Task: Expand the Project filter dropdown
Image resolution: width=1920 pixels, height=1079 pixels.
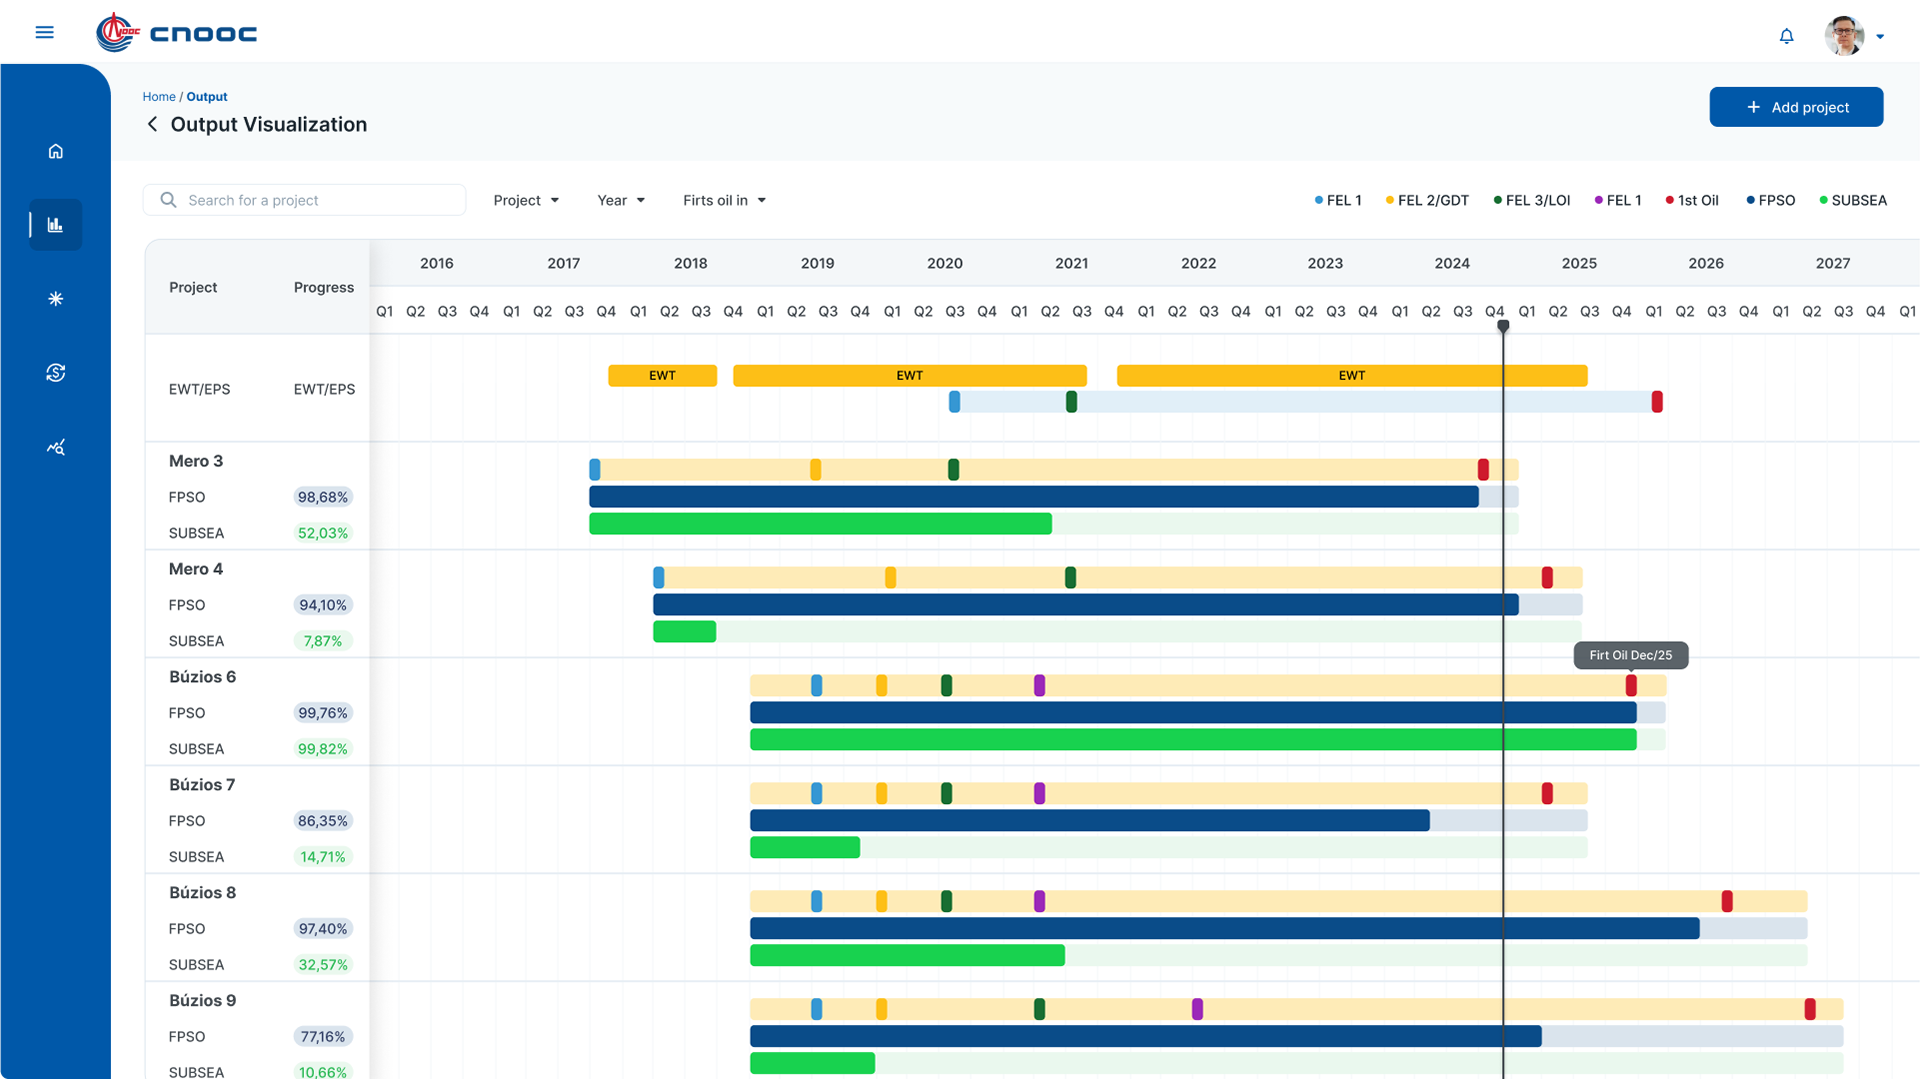Action: click(x=526, y=200)
